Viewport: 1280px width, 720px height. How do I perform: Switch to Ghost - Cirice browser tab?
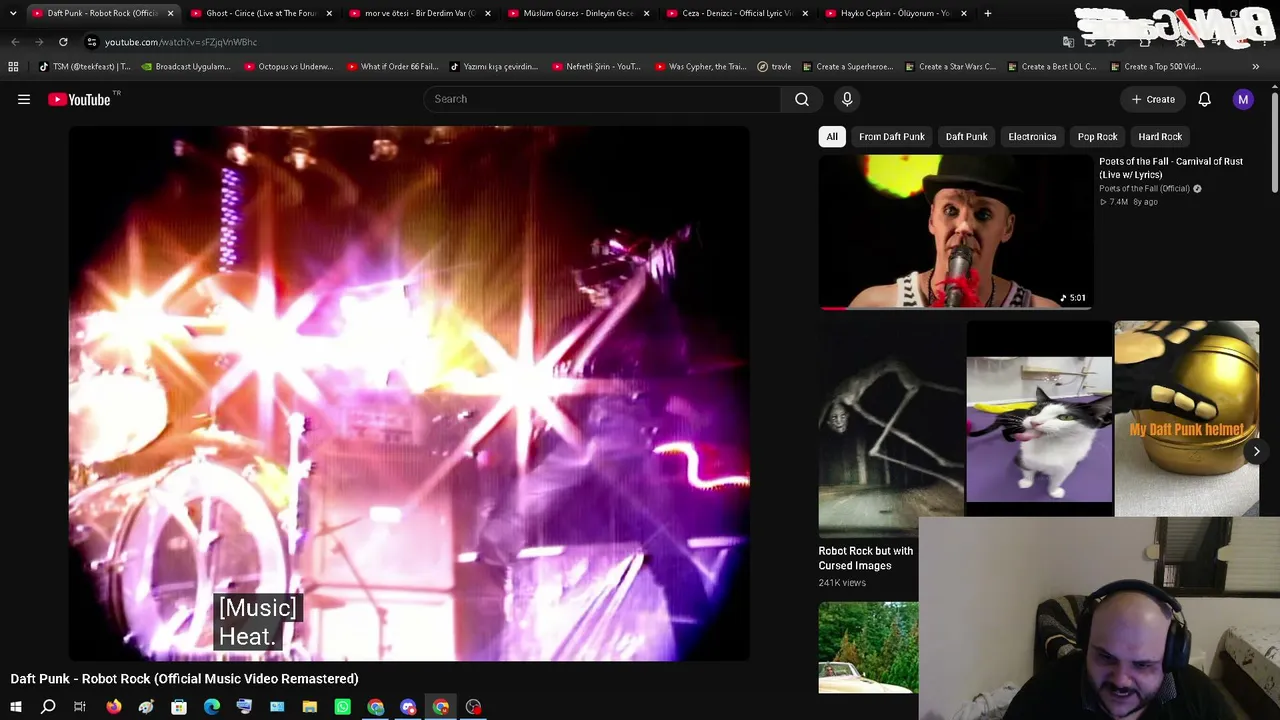(261, 13)
